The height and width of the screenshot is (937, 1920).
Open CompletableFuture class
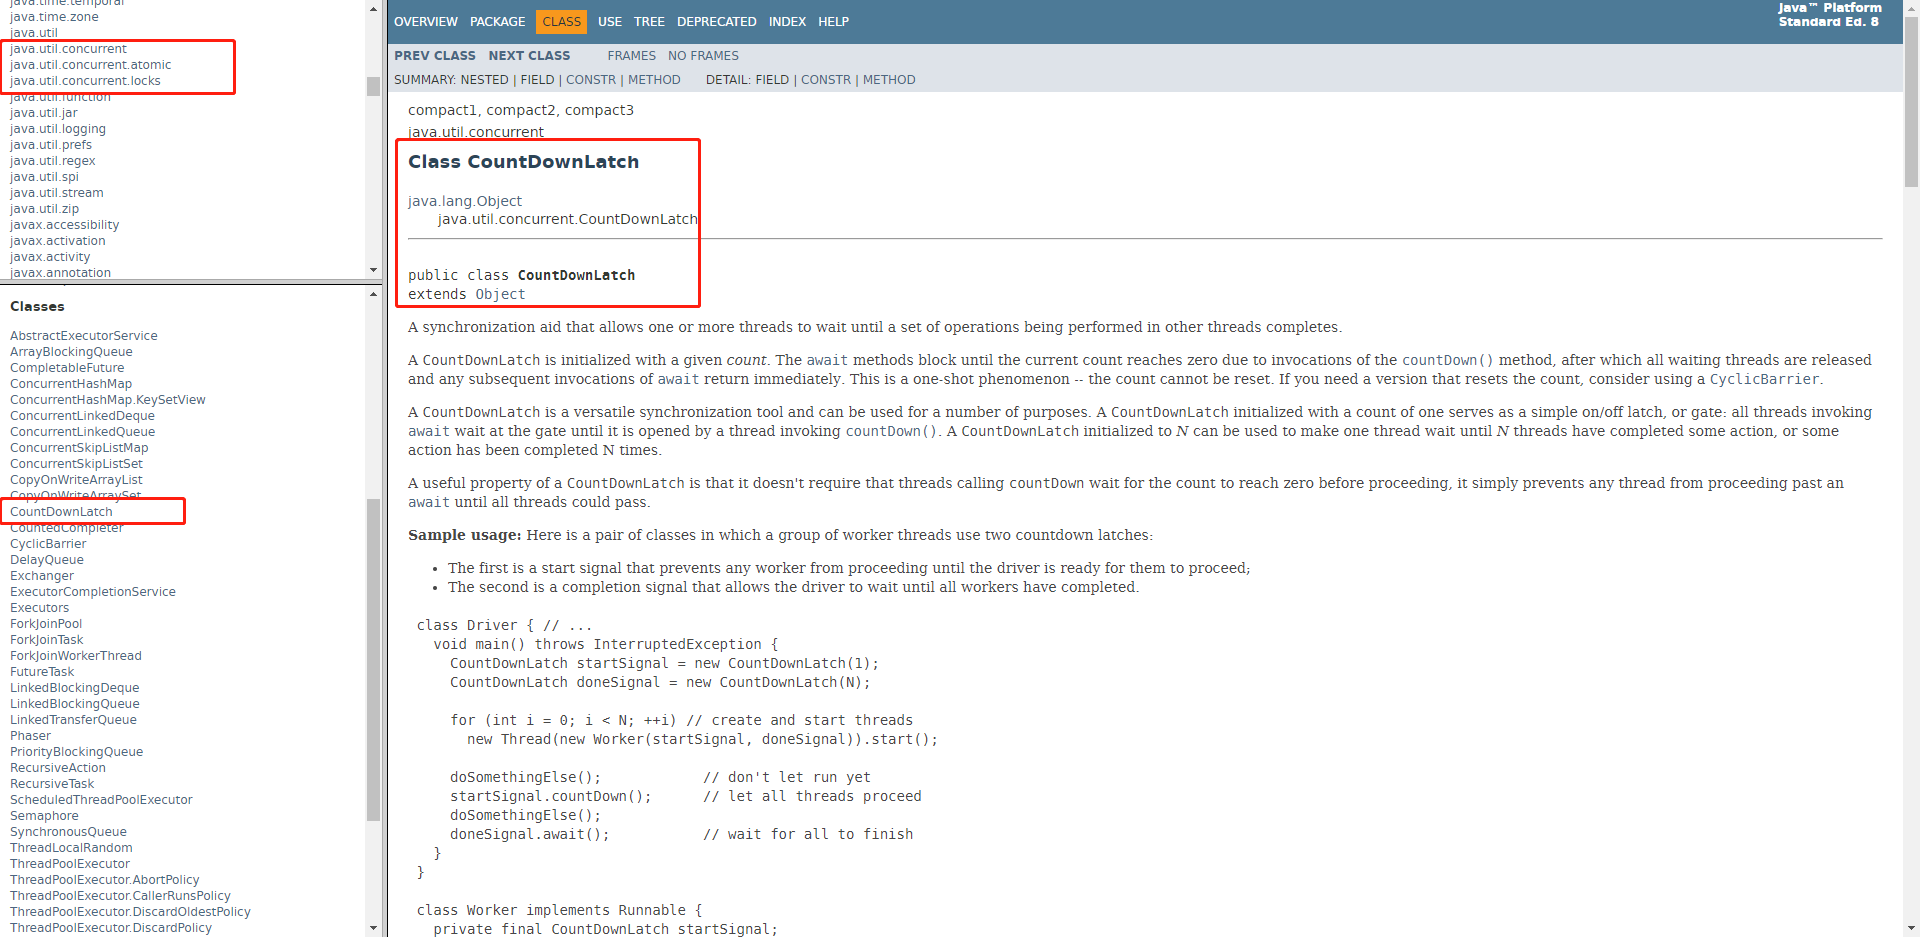67,368
